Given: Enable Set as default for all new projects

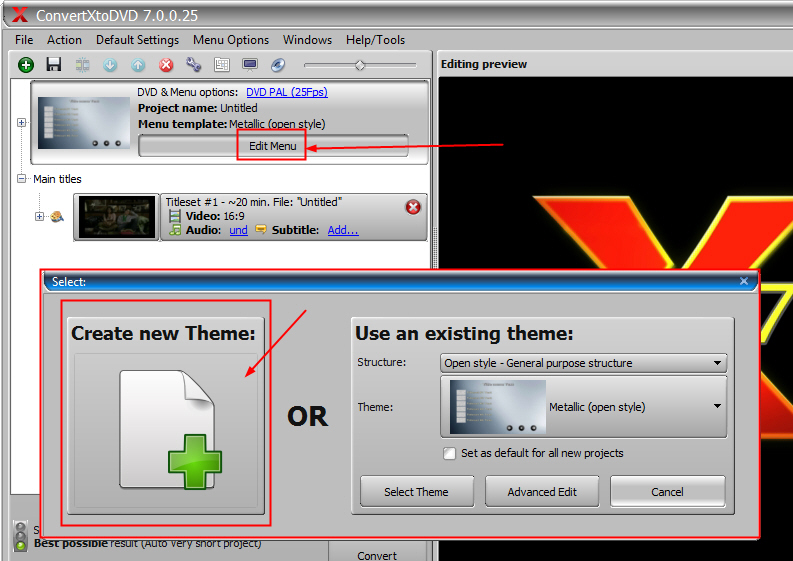Looking at the screenshot, I should (449, 453).
